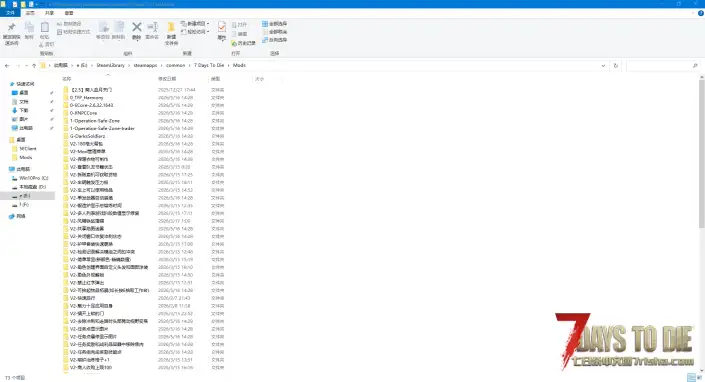Switch to large icons view in status bar

(x=699, y=378)
